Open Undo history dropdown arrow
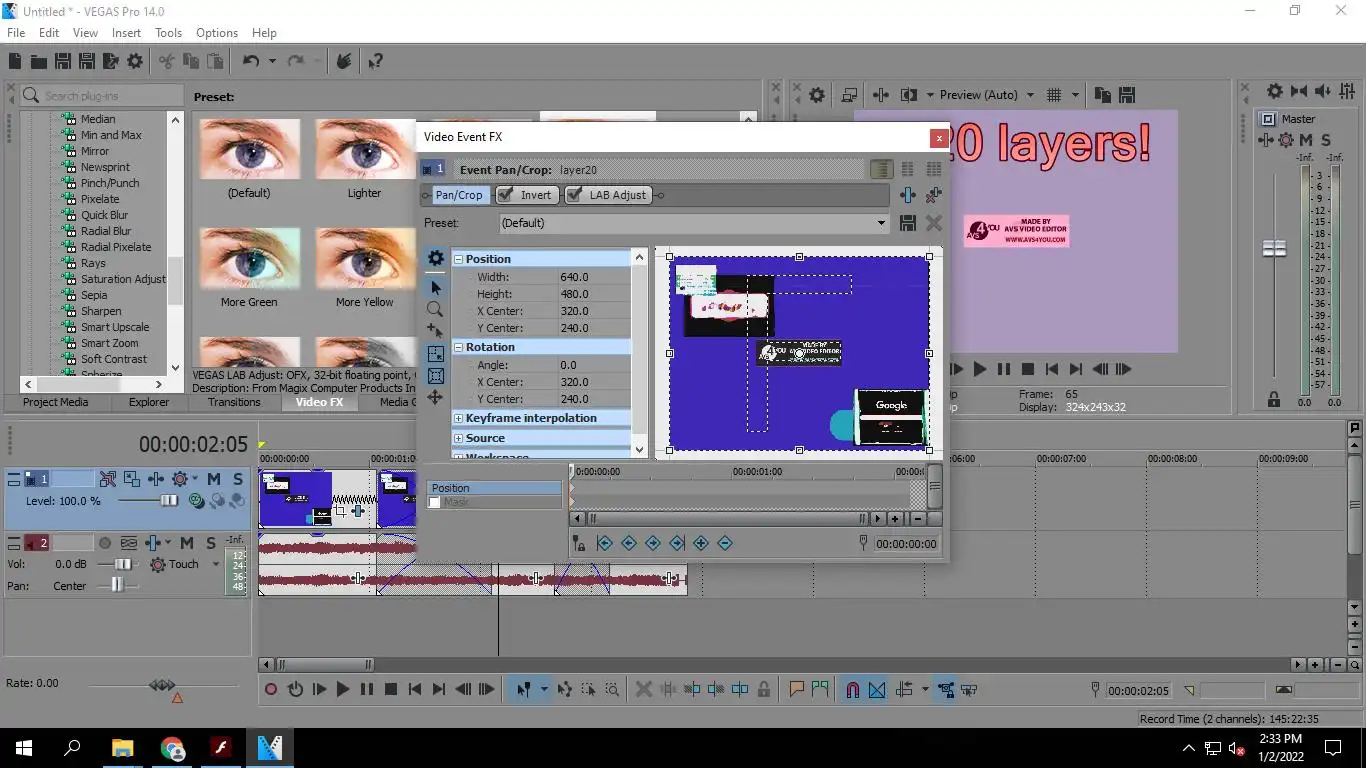Screen dimensions: 1366x768 point(272,62)
